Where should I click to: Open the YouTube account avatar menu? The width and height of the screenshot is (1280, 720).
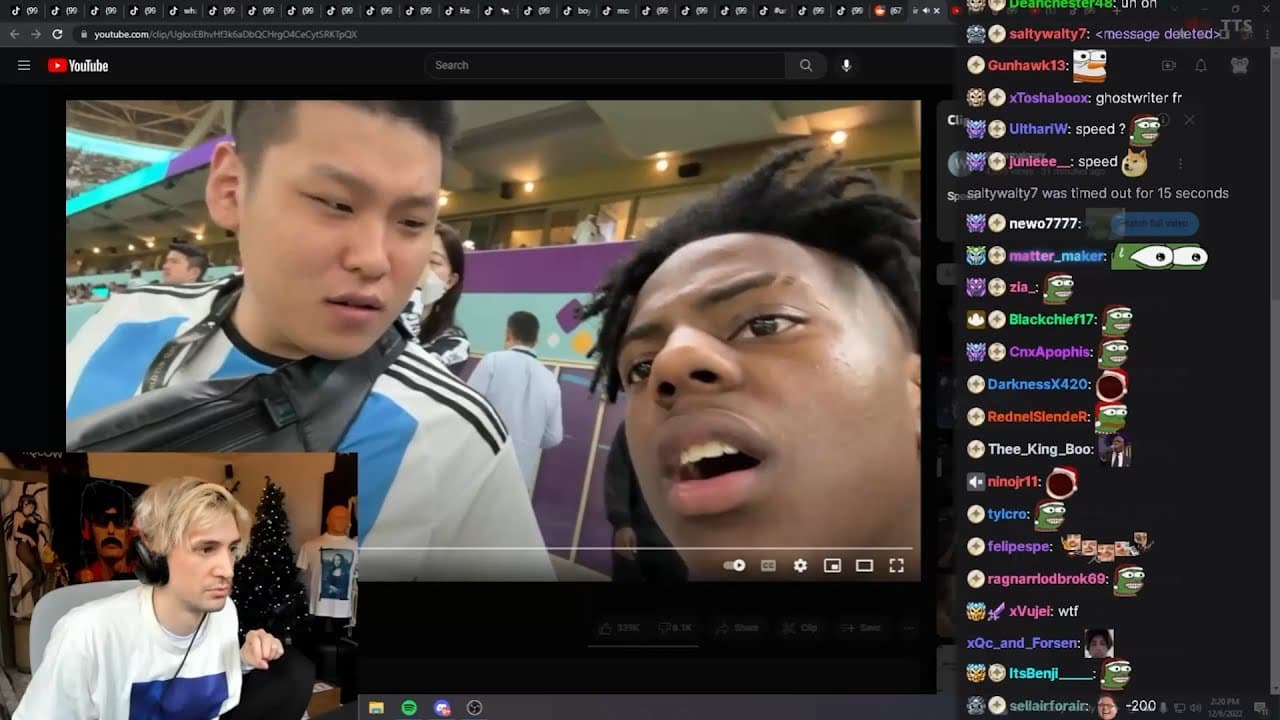tap(1239, 66)
